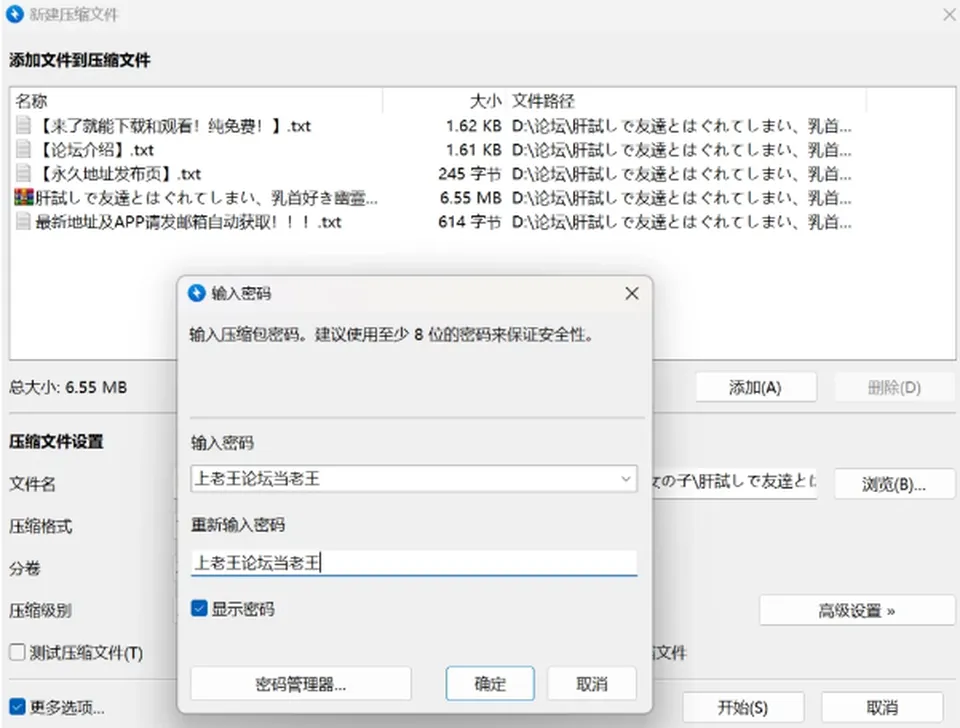Click the file name path field left of 浏览(B)
The width and height of the screenshot is (960, 728).
coord(734,484)
